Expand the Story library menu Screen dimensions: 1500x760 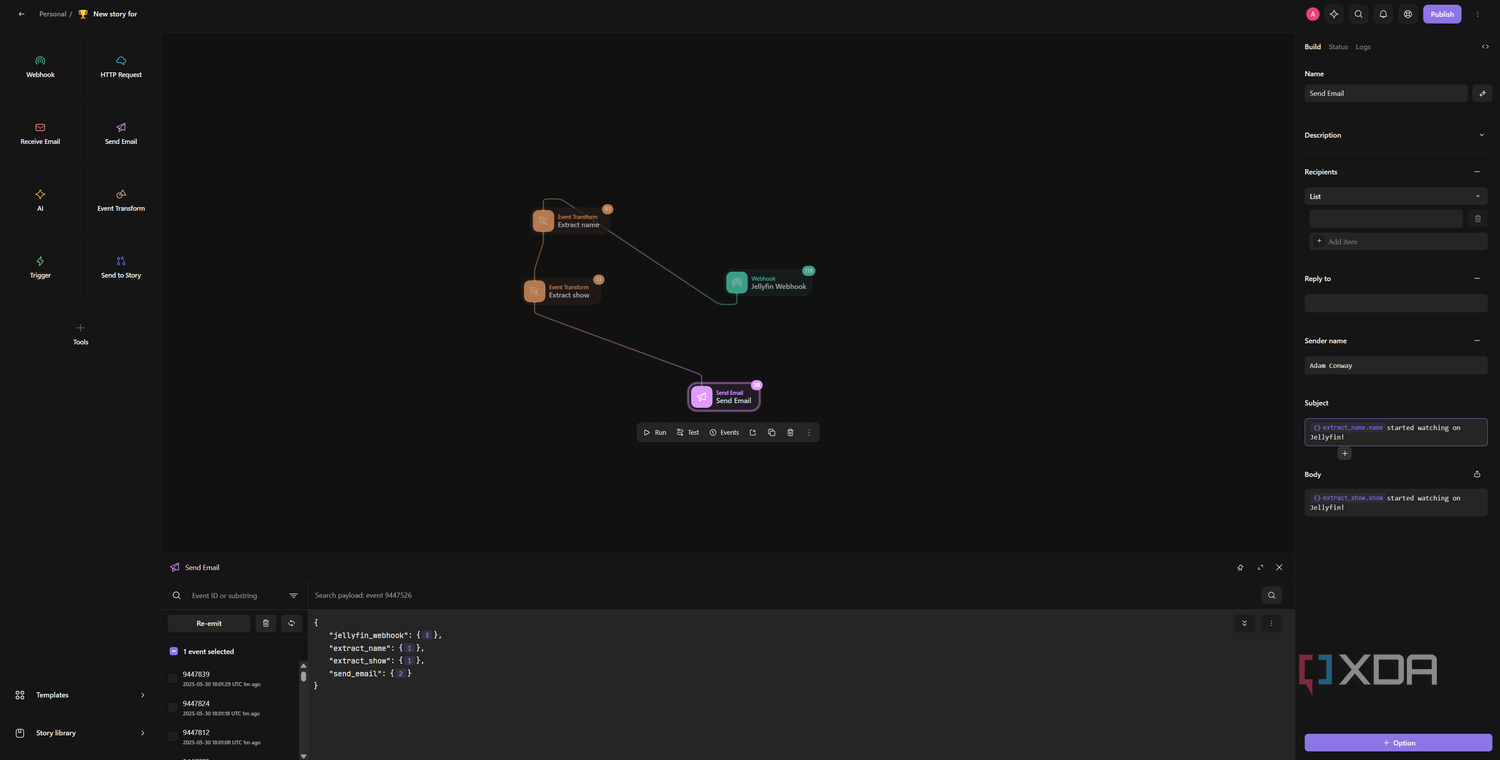[x=81, y=733]
